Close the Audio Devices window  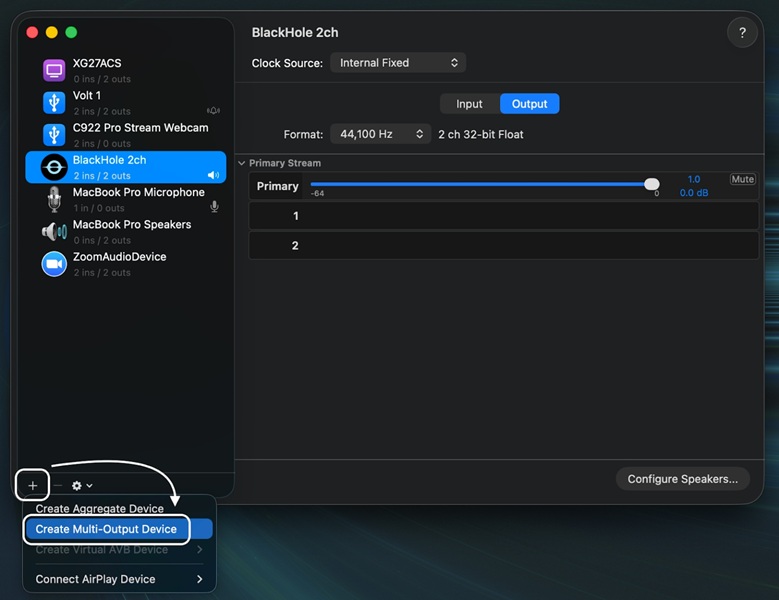[x=32, y=32]
